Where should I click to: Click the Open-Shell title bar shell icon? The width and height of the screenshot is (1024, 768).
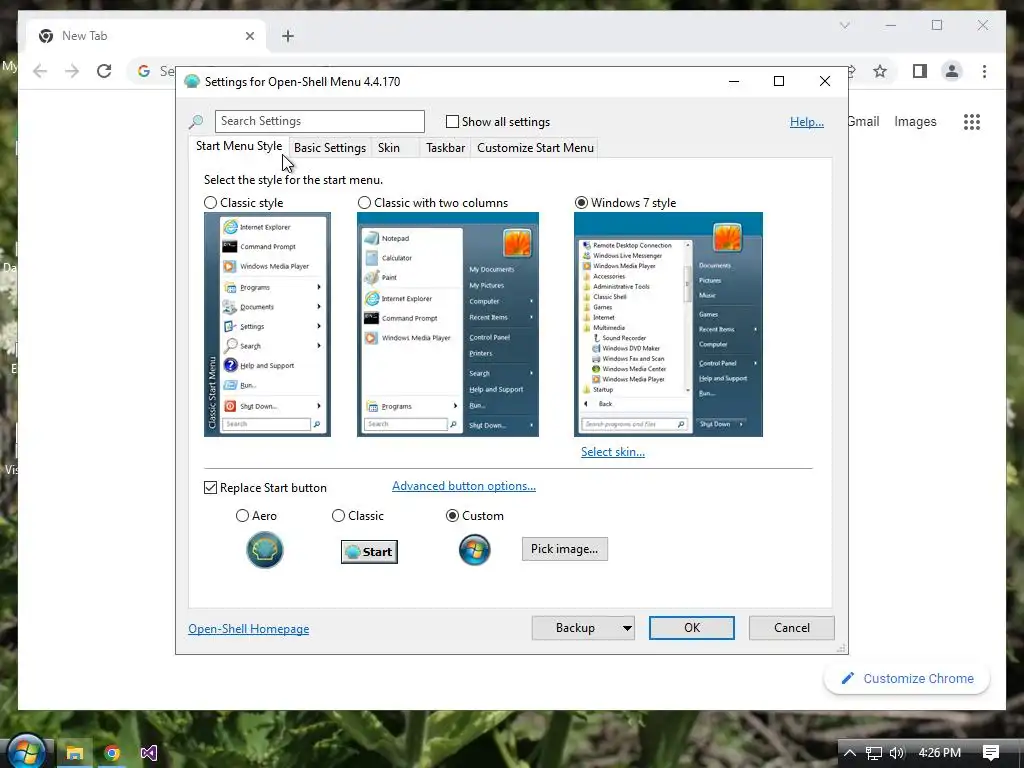[x=191, y=81]
